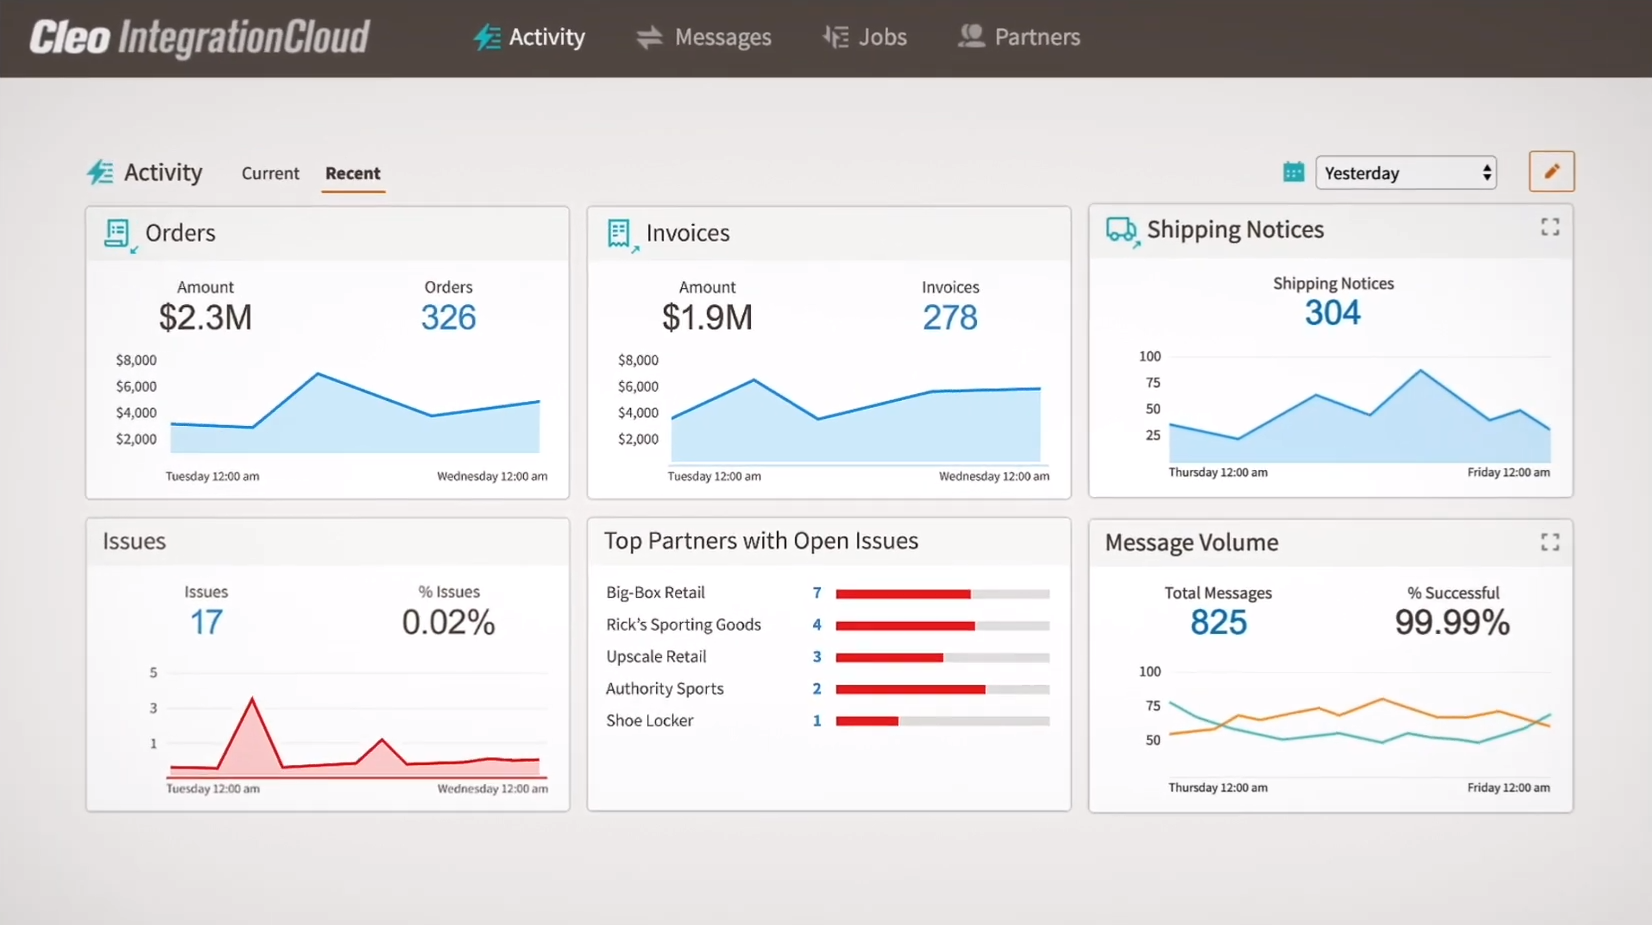Click Upscale Retail issue count 3
The width and height of the screenshot is (1652, 925).
tap(817, 657)
